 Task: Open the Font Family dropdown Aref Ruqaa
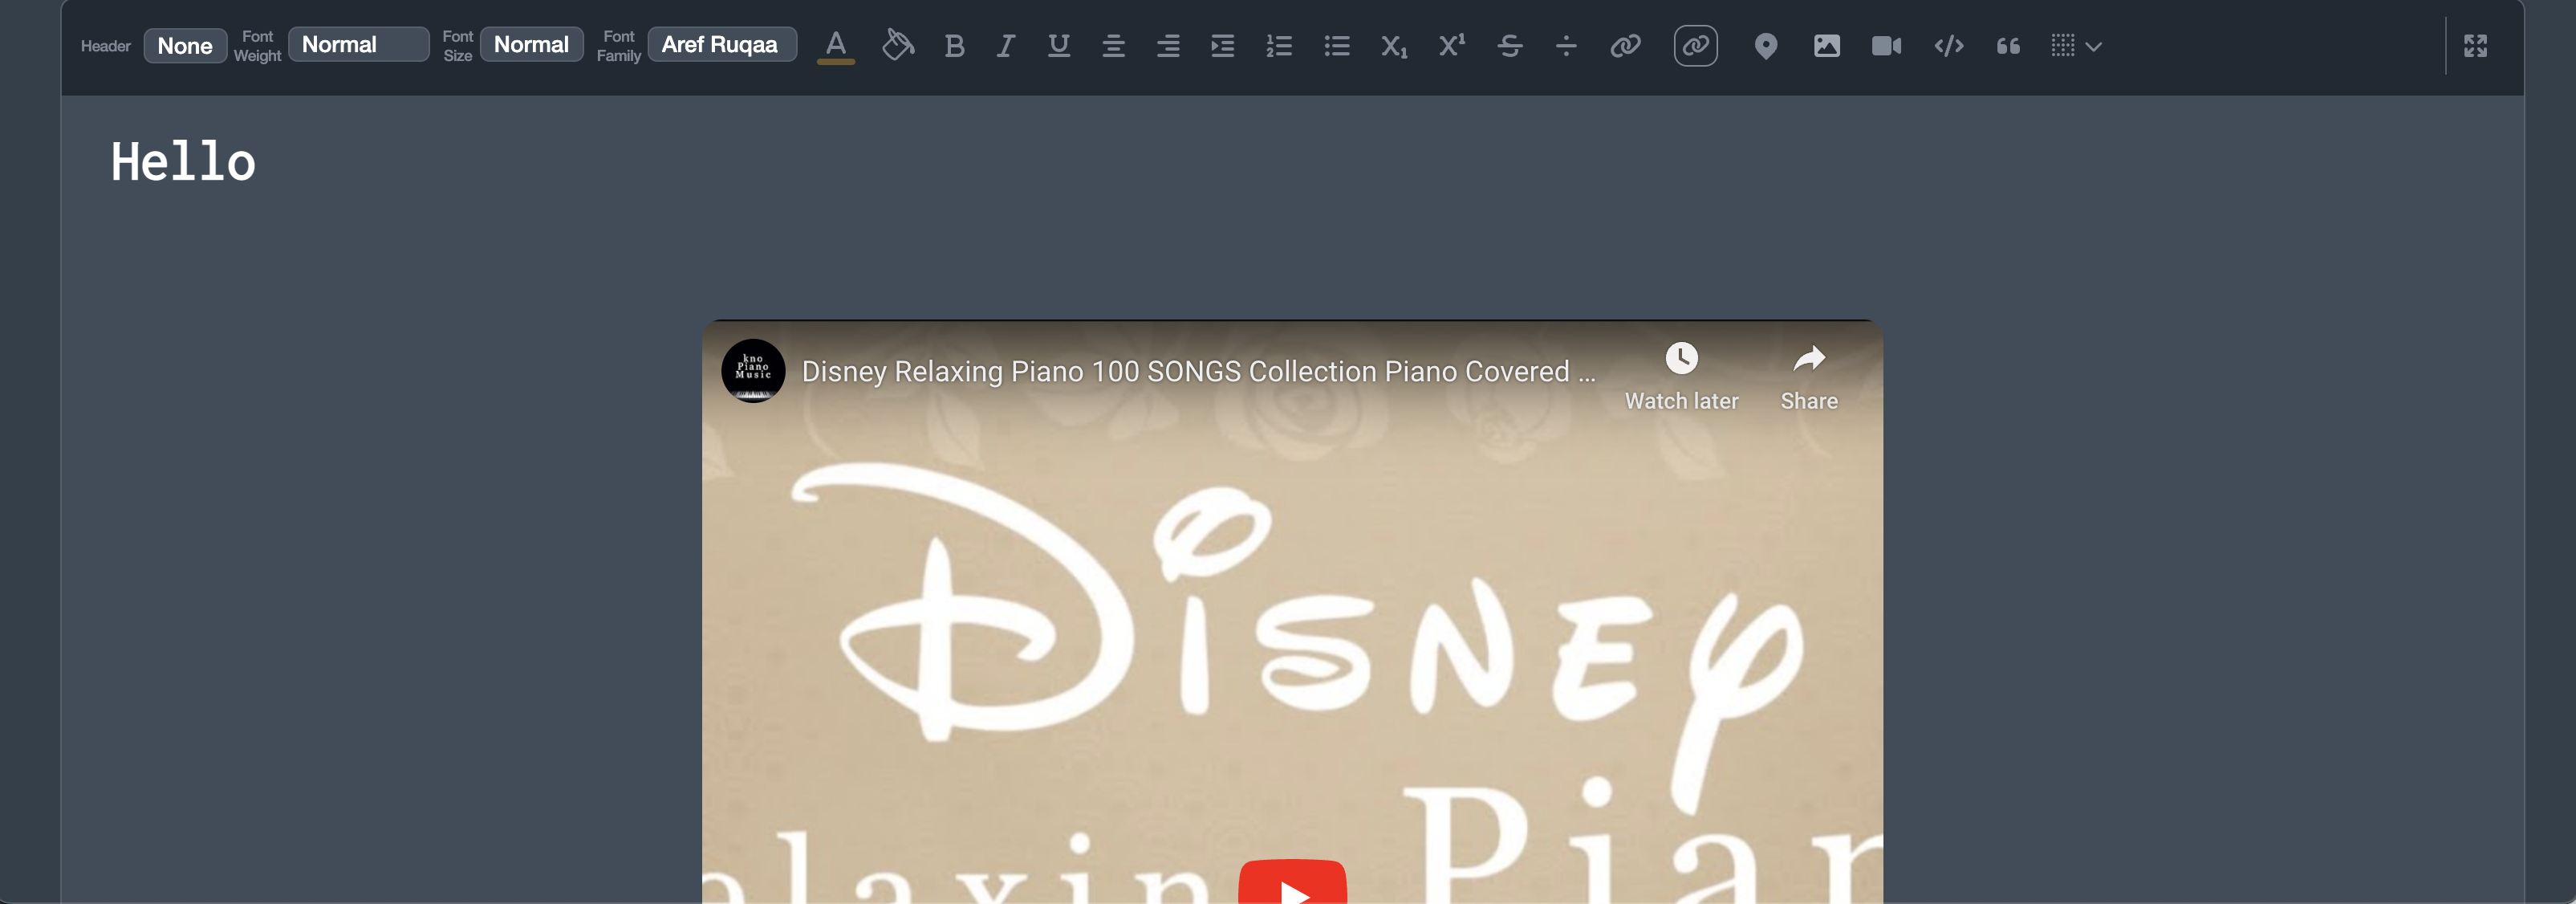pos(721,45)
